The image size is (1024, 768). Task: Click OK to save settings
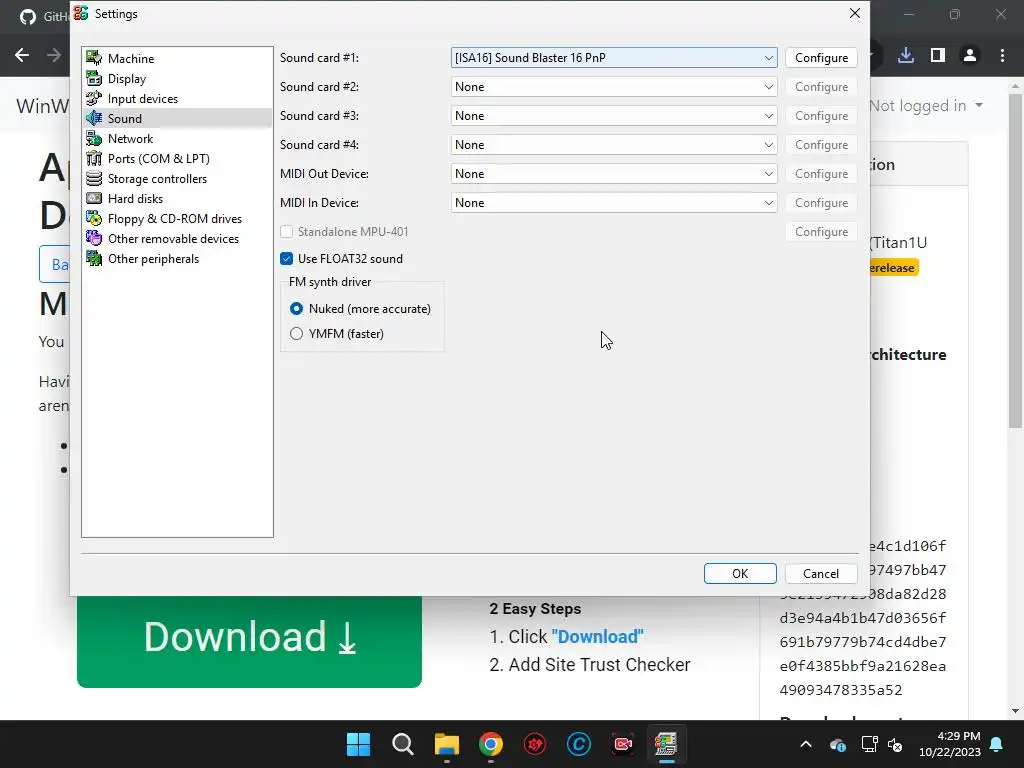pos(740,573)
